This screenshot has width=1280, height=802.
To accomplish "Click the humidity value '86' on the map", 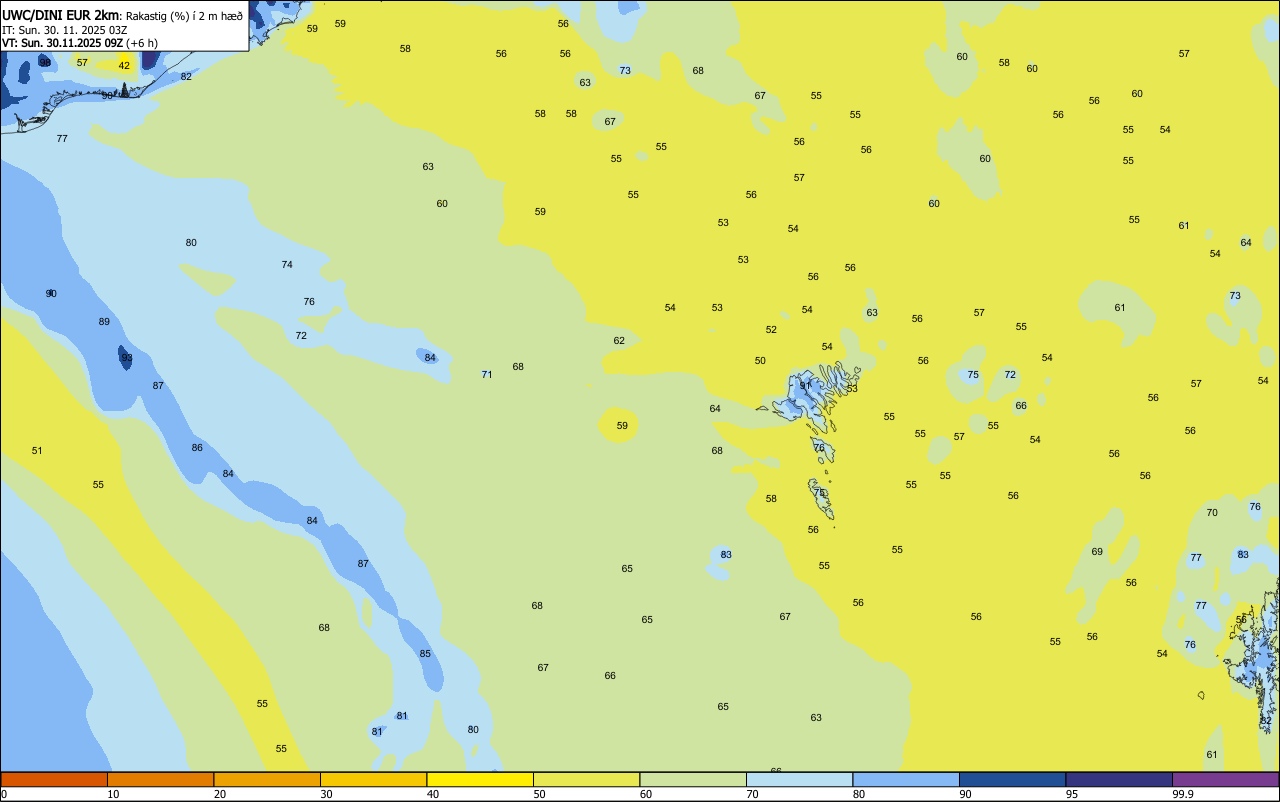I will coord(197,448).
